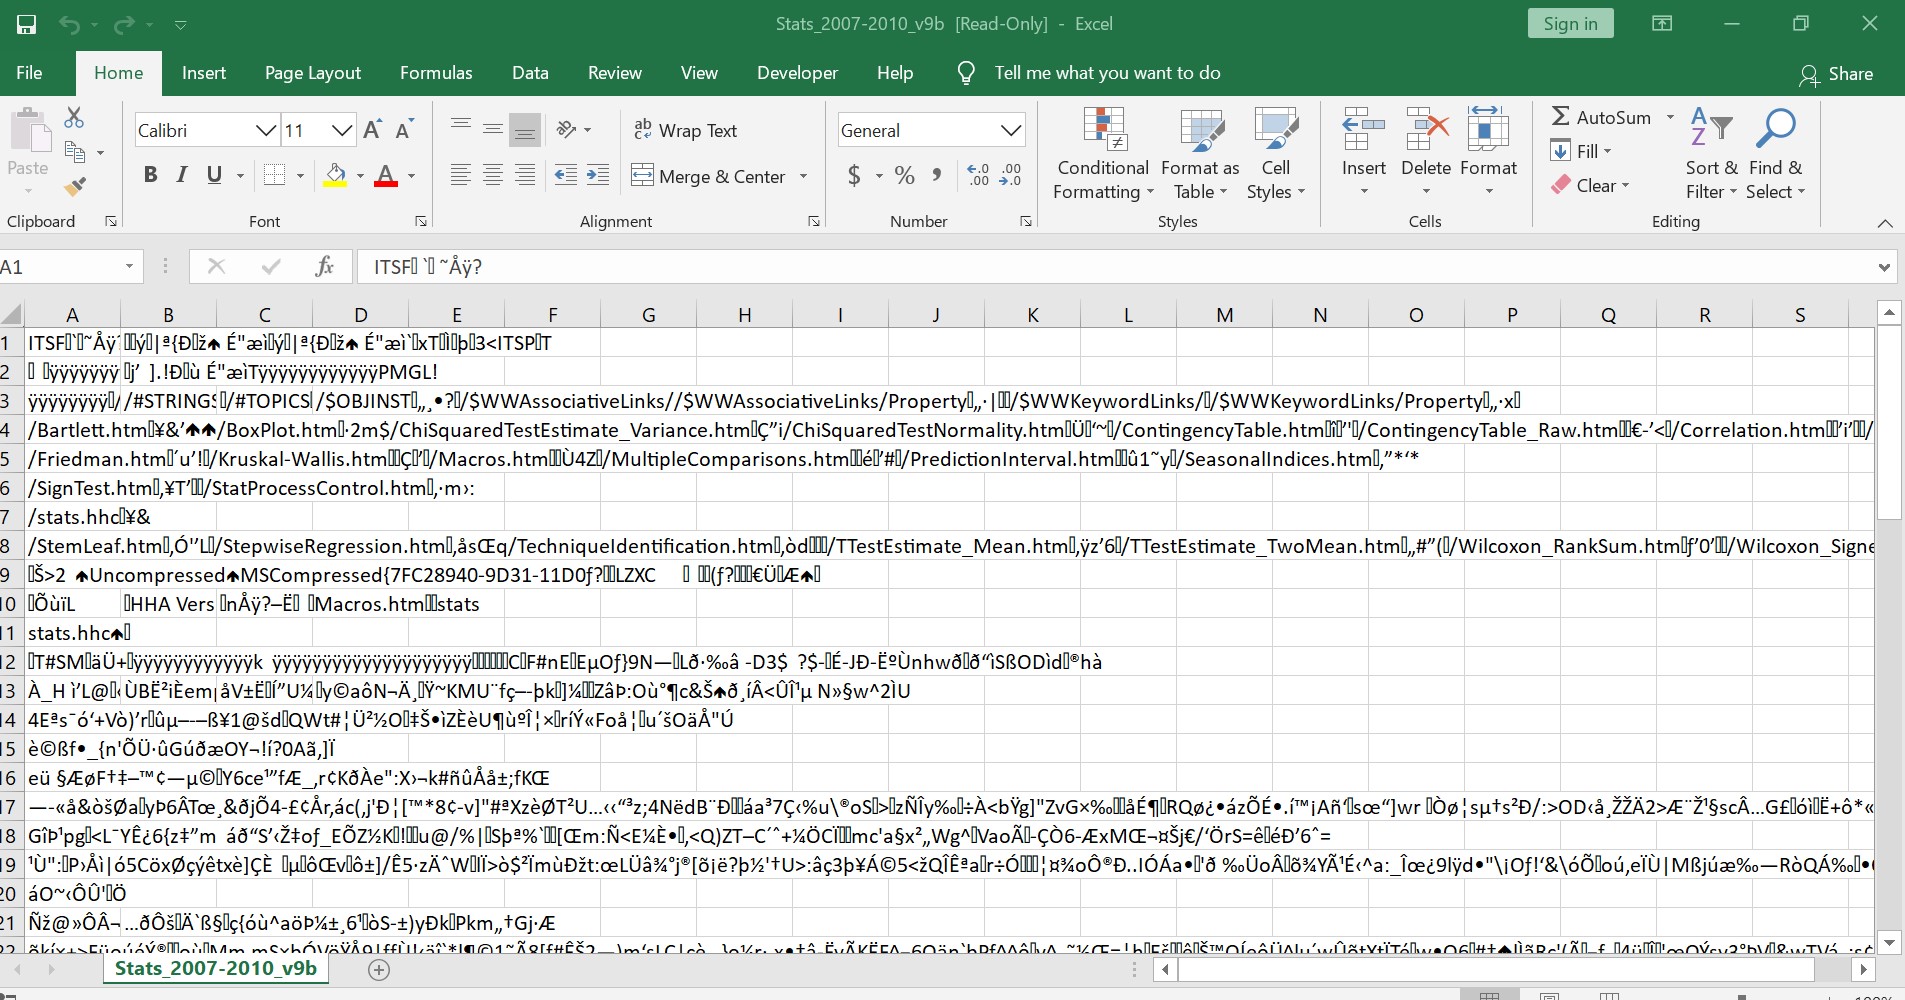
Task: Open the Formulas ribbon tab
Action: (436, 73)
